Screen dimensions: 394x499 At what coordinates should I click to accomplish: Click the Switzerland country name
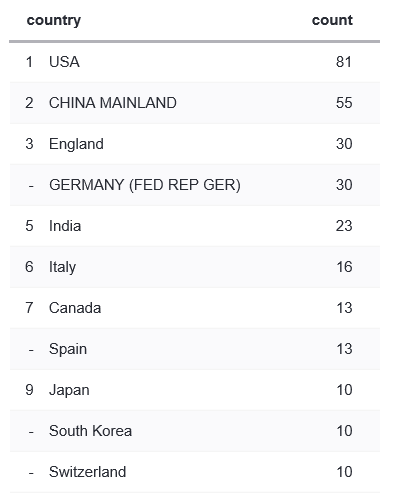pos(88,472)
